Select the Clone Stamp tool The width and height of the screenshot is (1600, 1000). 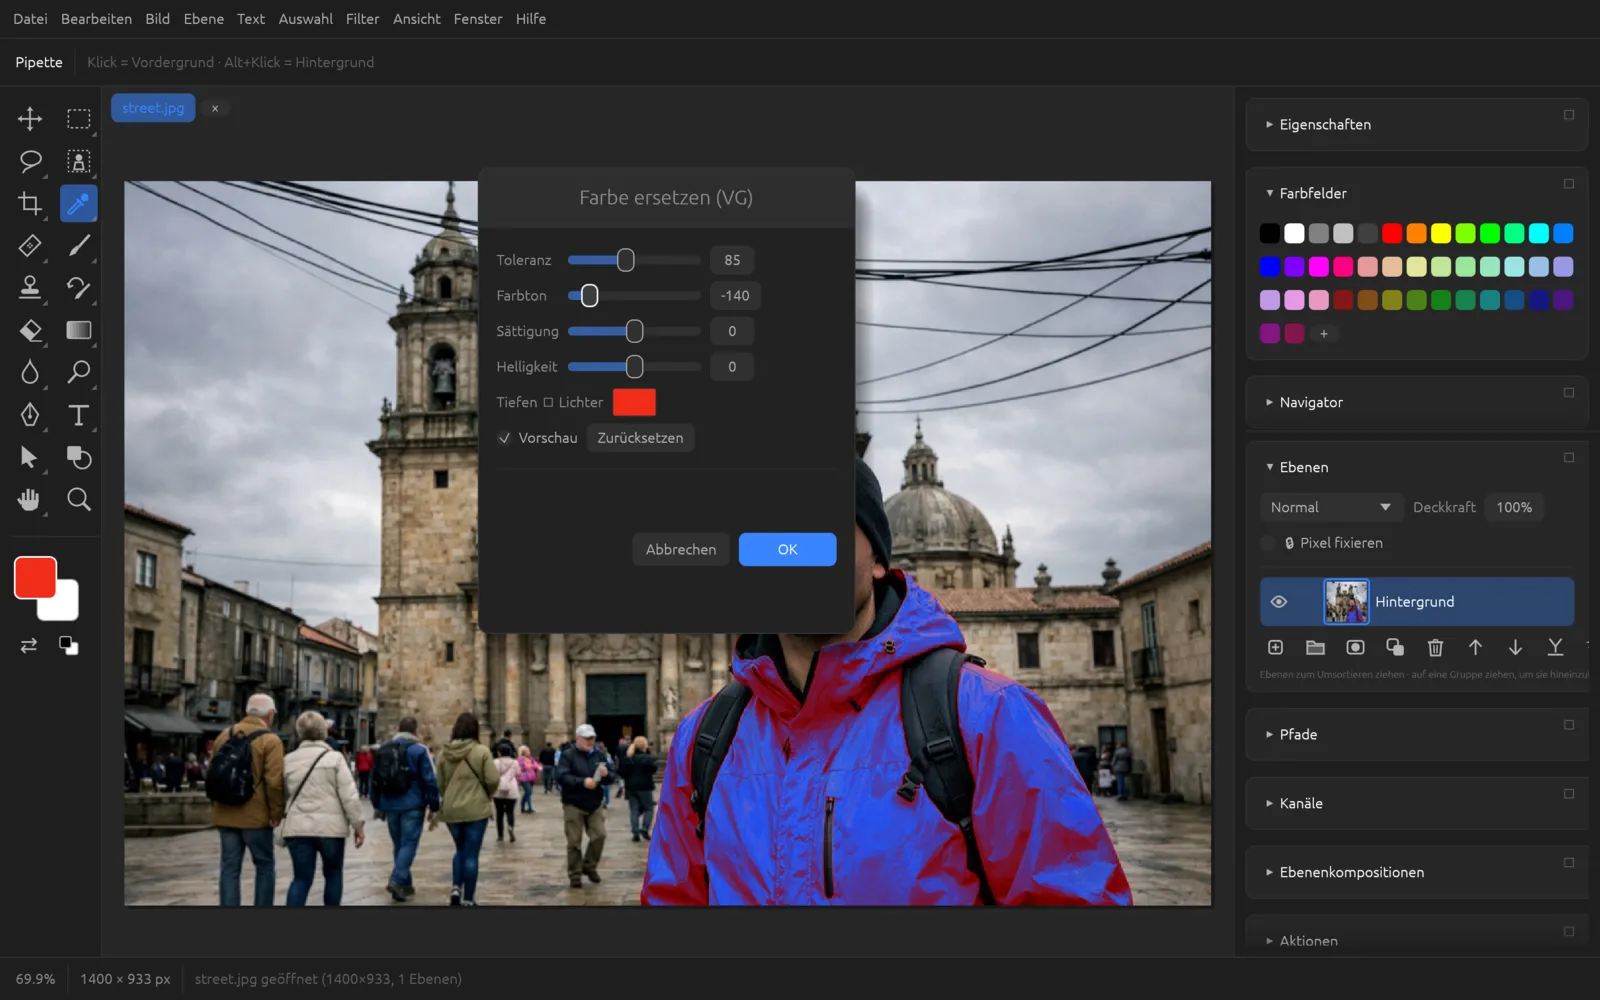point(30,288)
